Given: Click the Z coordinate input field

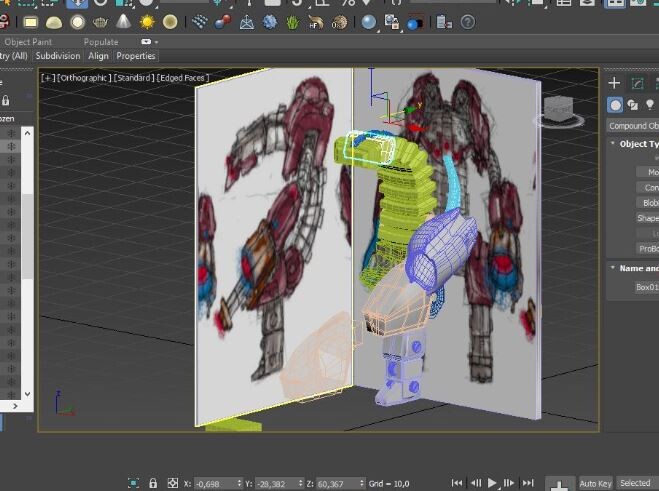Looking at the screenshot, I should point(340,484).
